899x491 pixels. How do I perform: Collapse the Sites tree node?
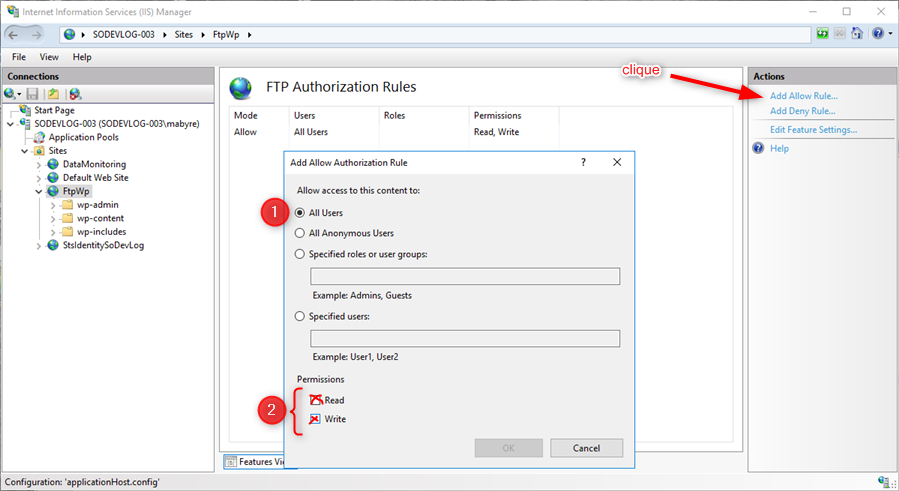point(25,151)
